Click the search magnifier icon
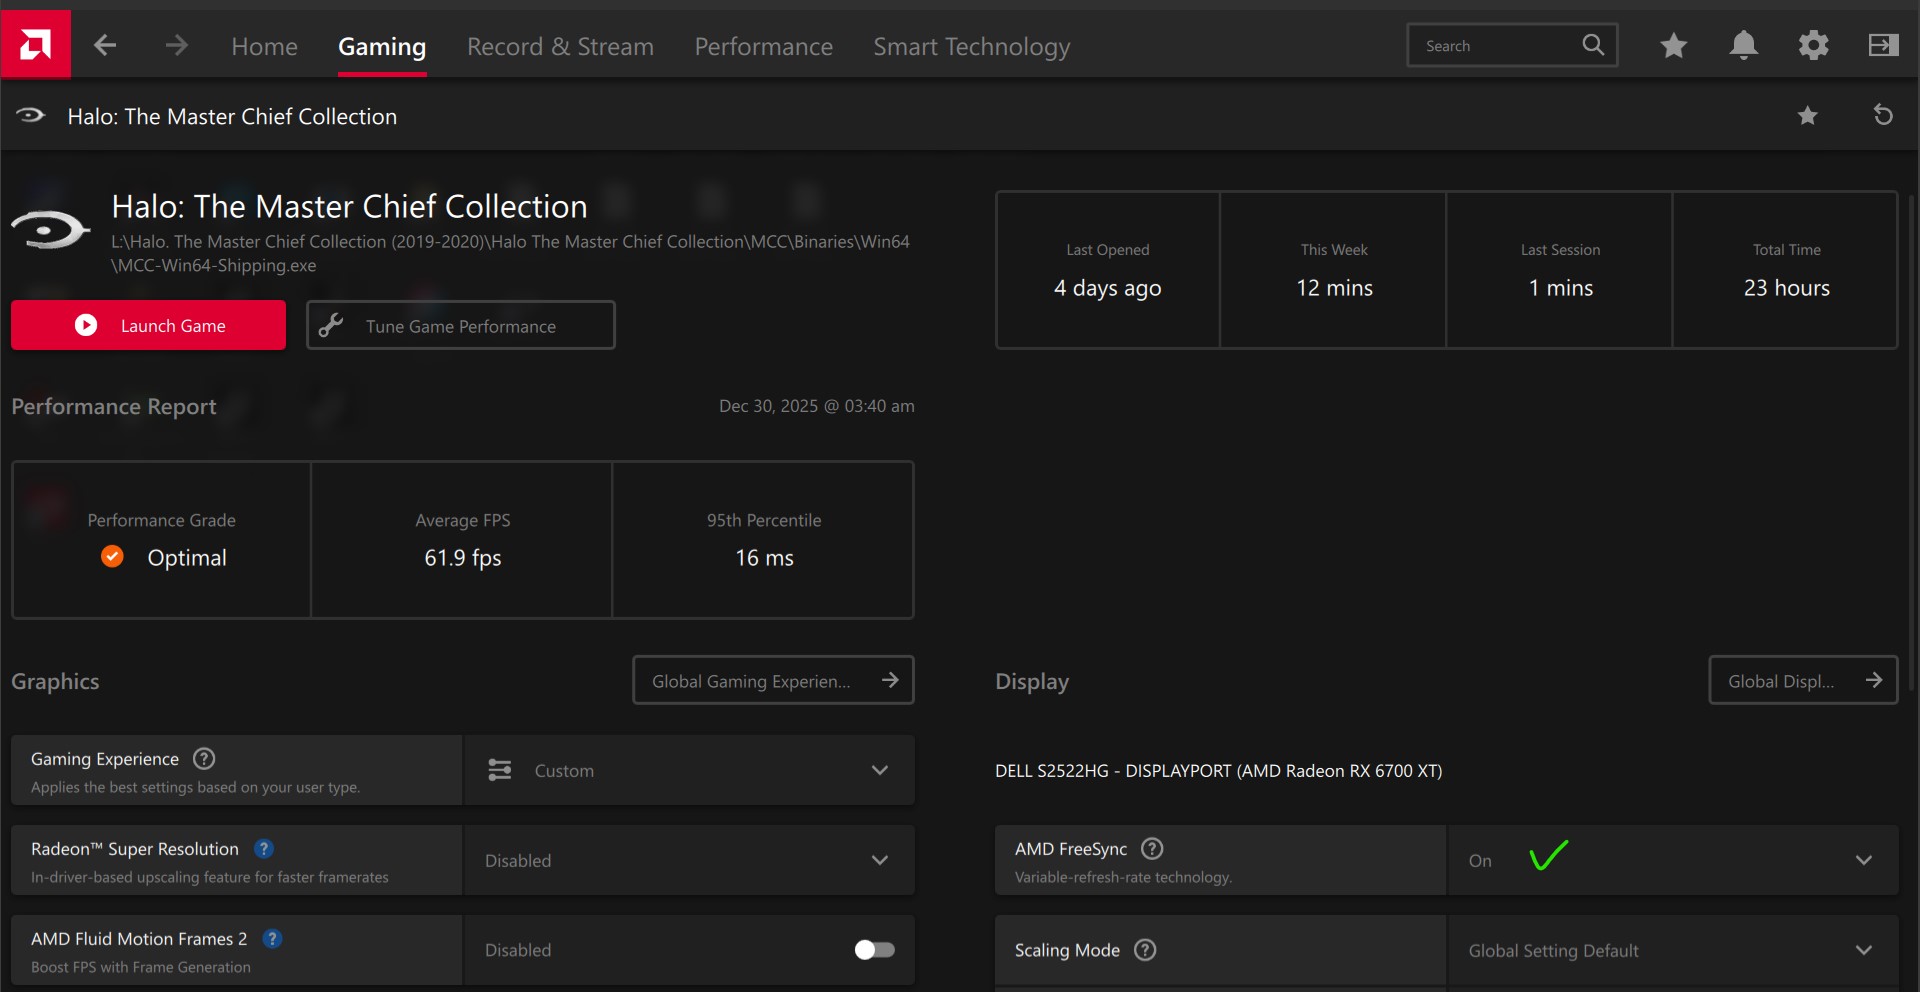1920x992 pixels. click(x=1593, y=45)
